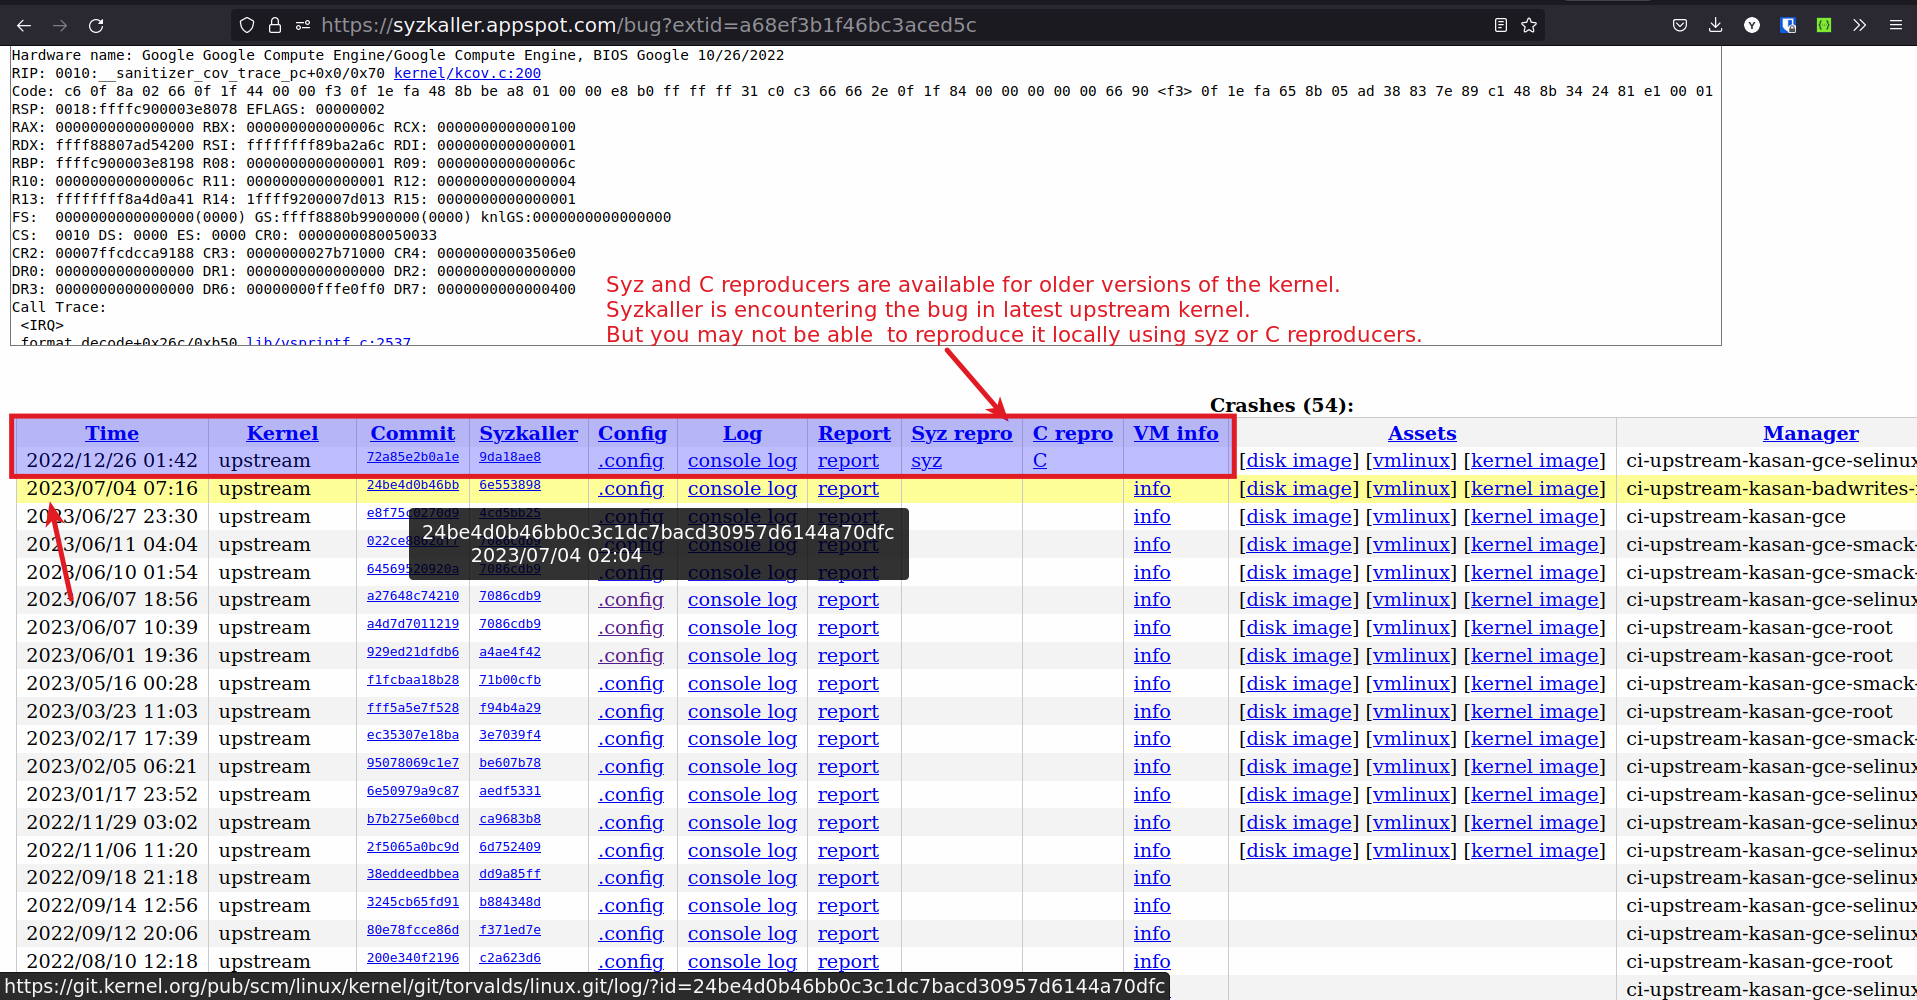Image resolution: width=1917 pixels, height=1000 pixels.
Task: Open the C reproducer link
Action: coord(1040,461)
